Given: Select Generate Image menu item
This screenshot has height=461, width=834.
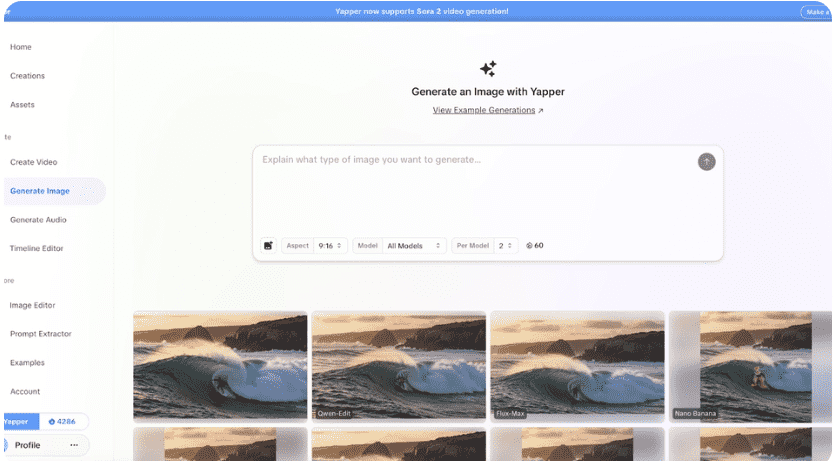Looking at the screenshot, I should point(53,191).
